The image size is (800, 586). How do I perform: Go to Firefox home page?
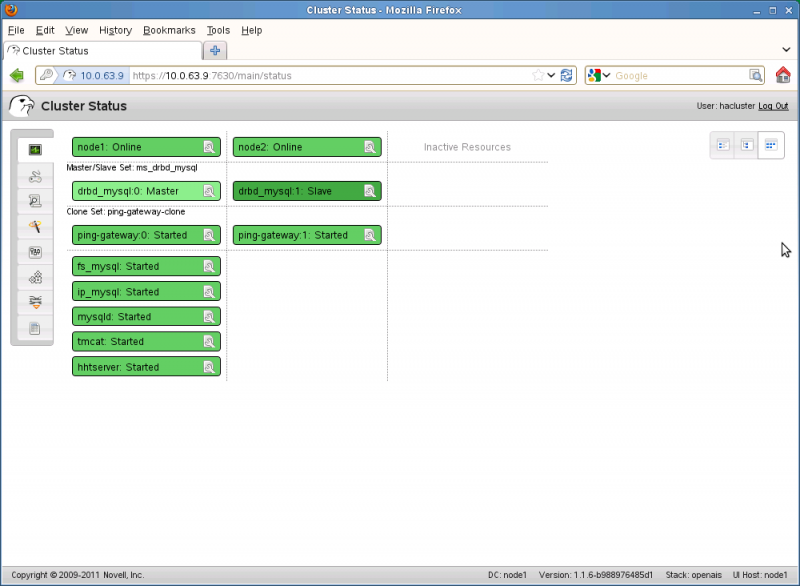(783, 75)
